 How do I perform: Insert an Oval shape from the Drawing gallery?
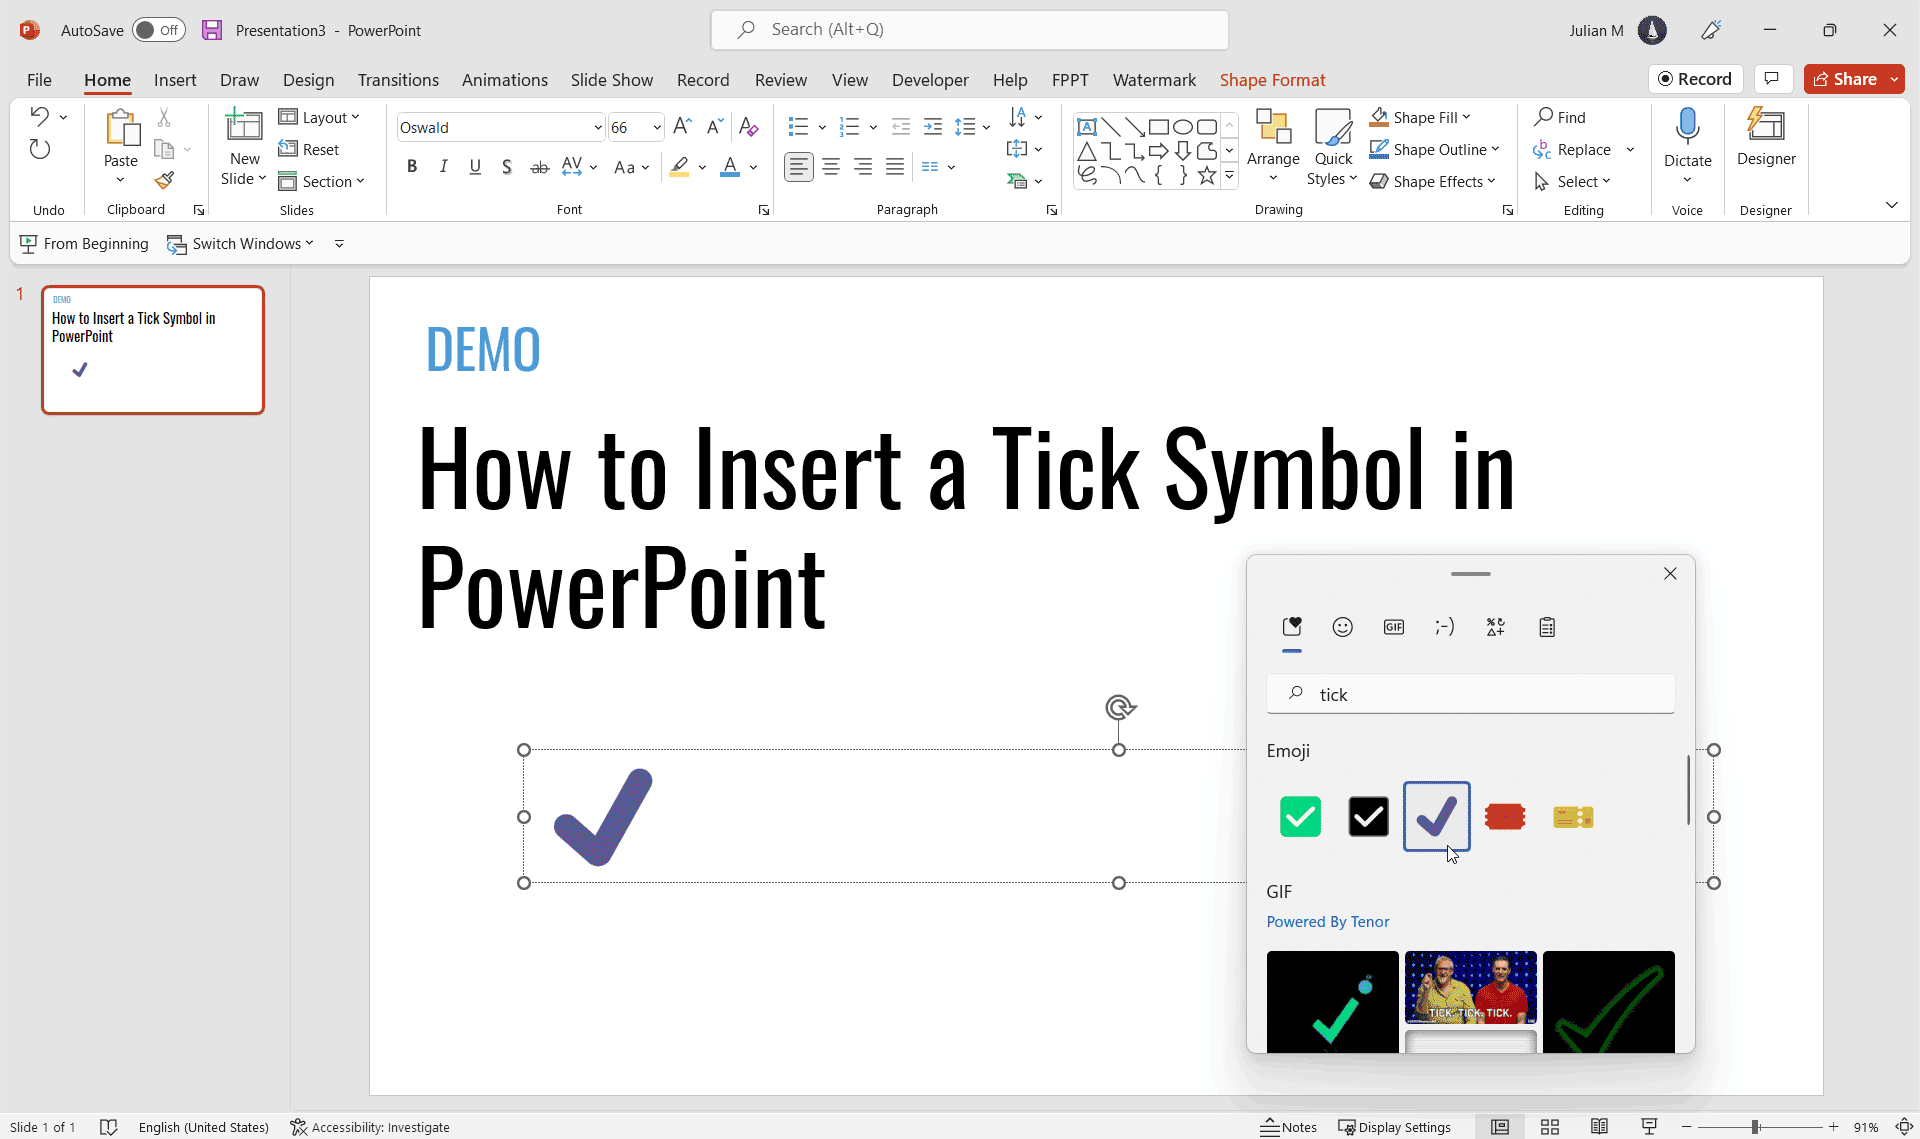tap(1184, 126)
